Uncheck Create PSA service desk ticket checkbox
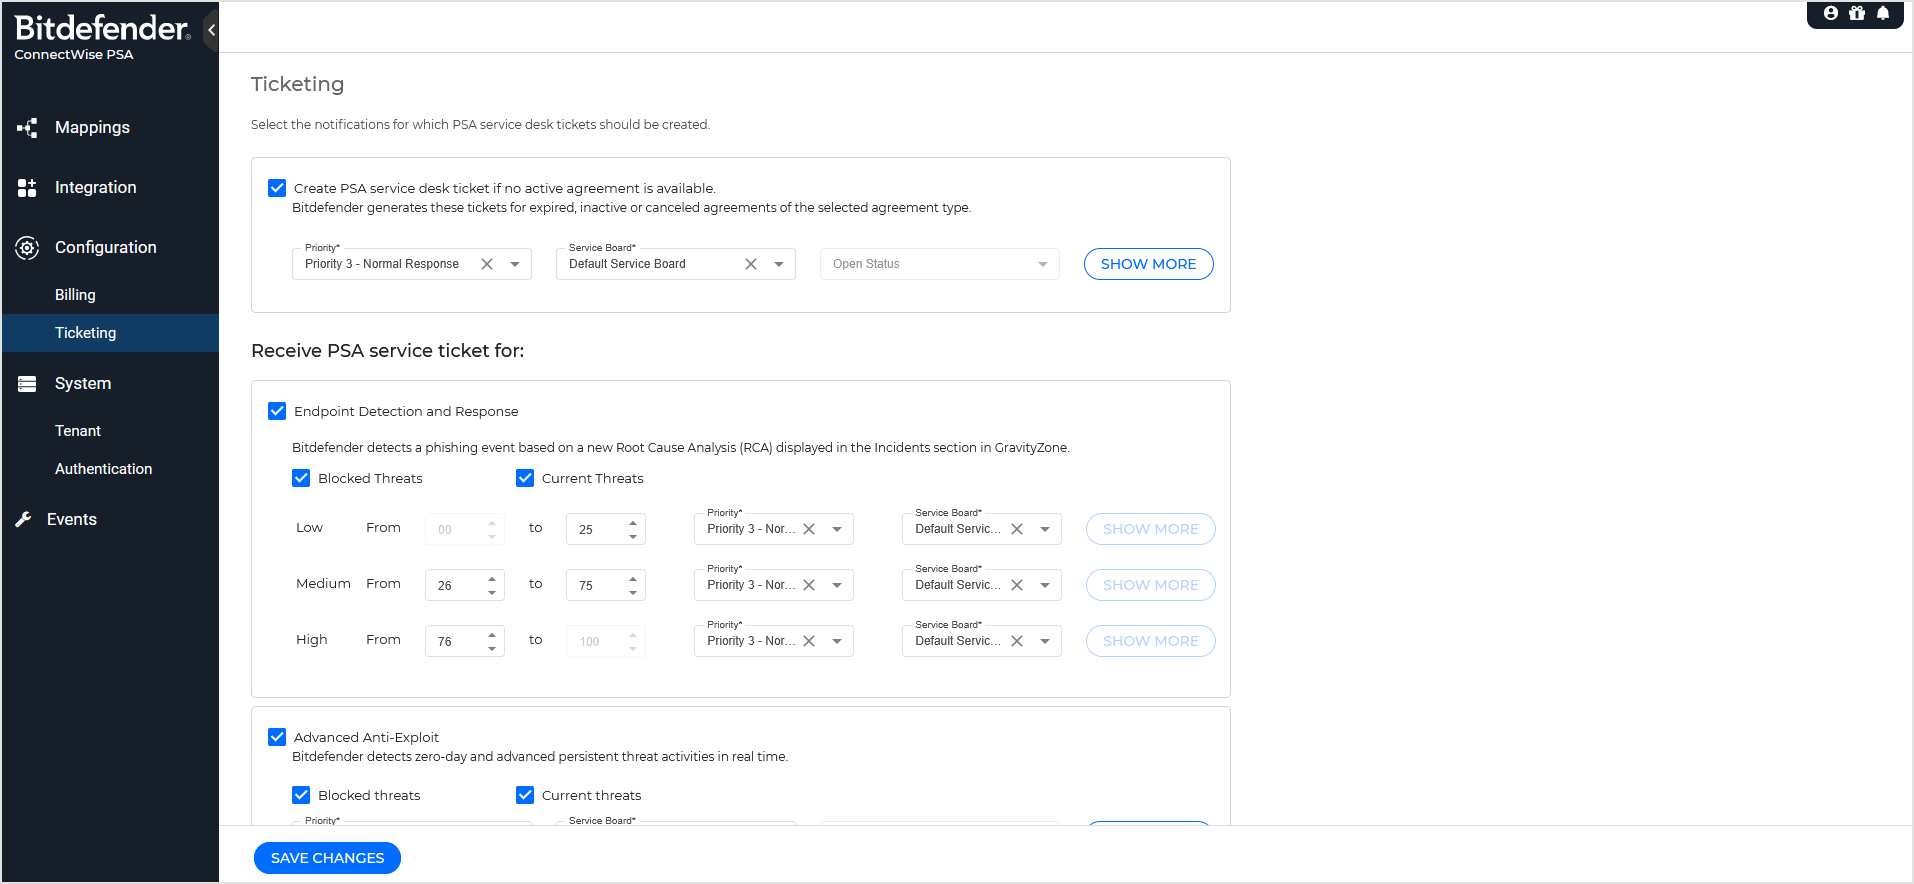 (277, 188)
